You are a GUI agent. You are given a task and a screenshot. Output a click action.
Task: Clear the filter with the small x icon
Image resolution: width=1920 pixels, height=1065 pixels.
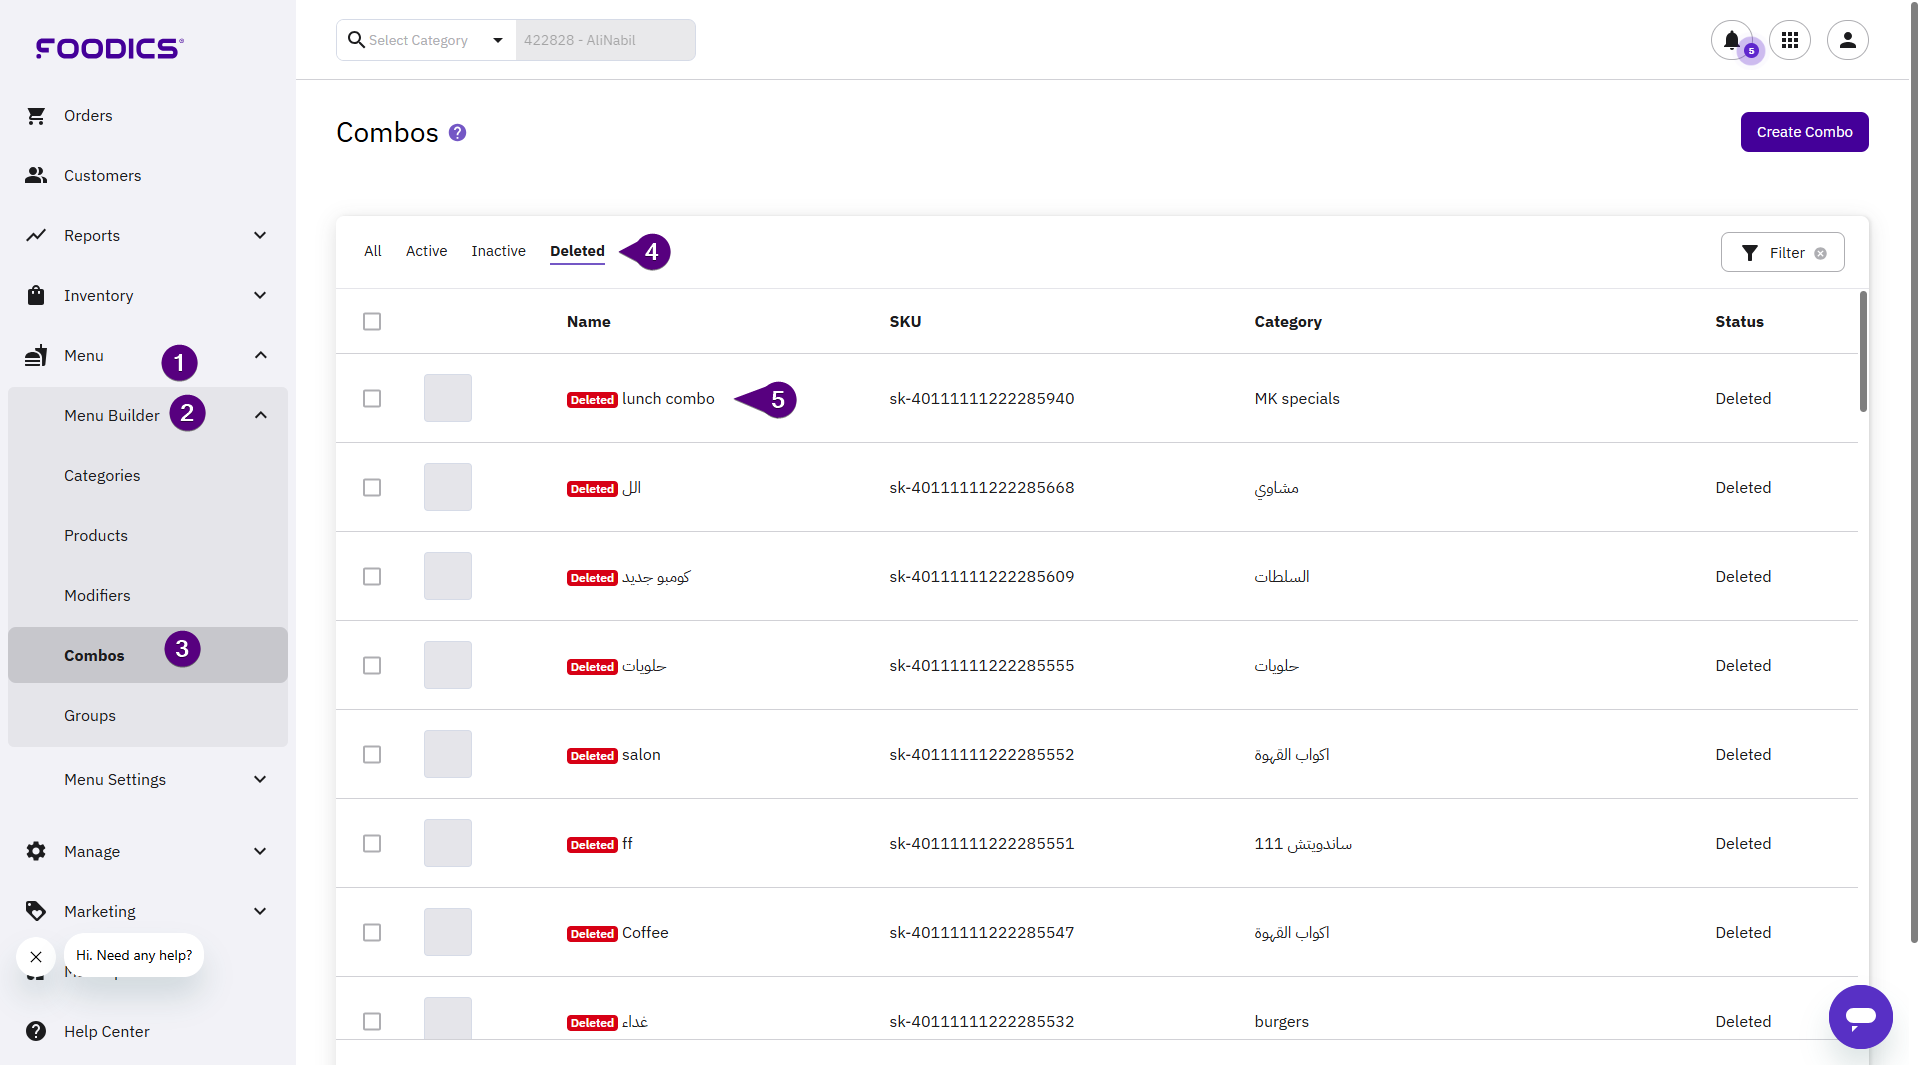coord(1821,254)
